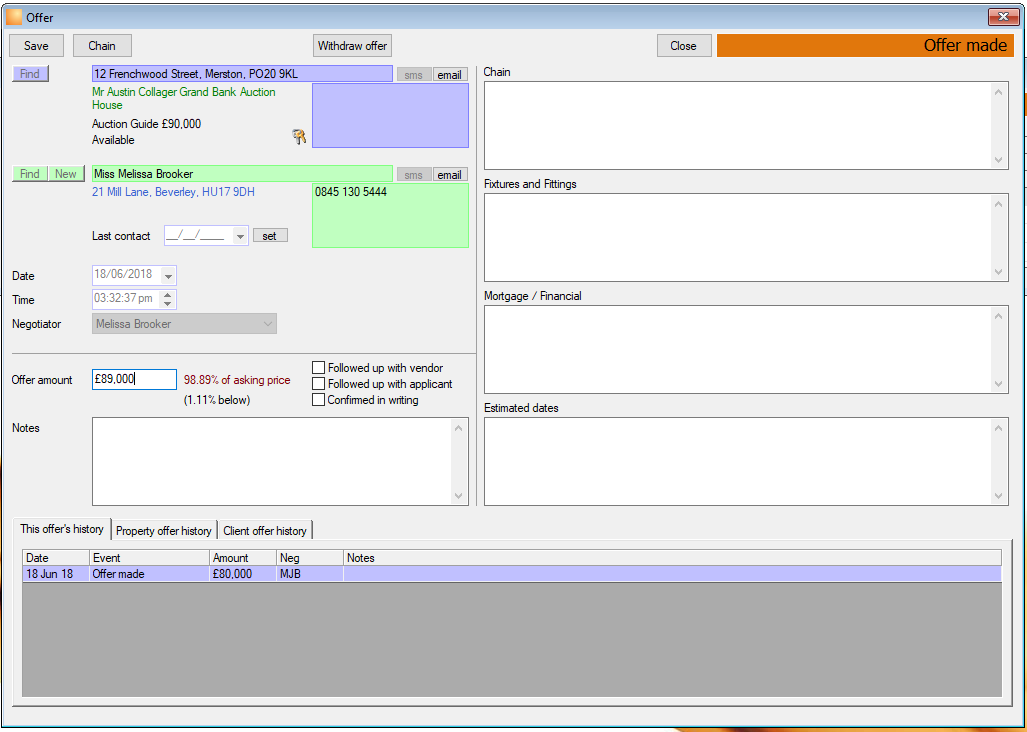Click the Mortgage / Financial scroll down arrow

click(998, 384)
